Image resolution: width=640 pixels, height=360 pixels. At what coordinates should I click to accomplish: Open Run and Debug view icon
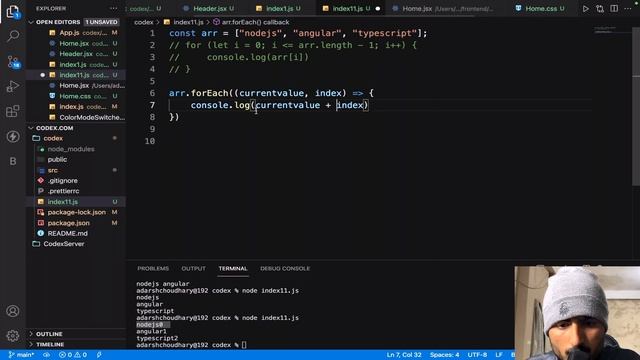click(13, 87)
